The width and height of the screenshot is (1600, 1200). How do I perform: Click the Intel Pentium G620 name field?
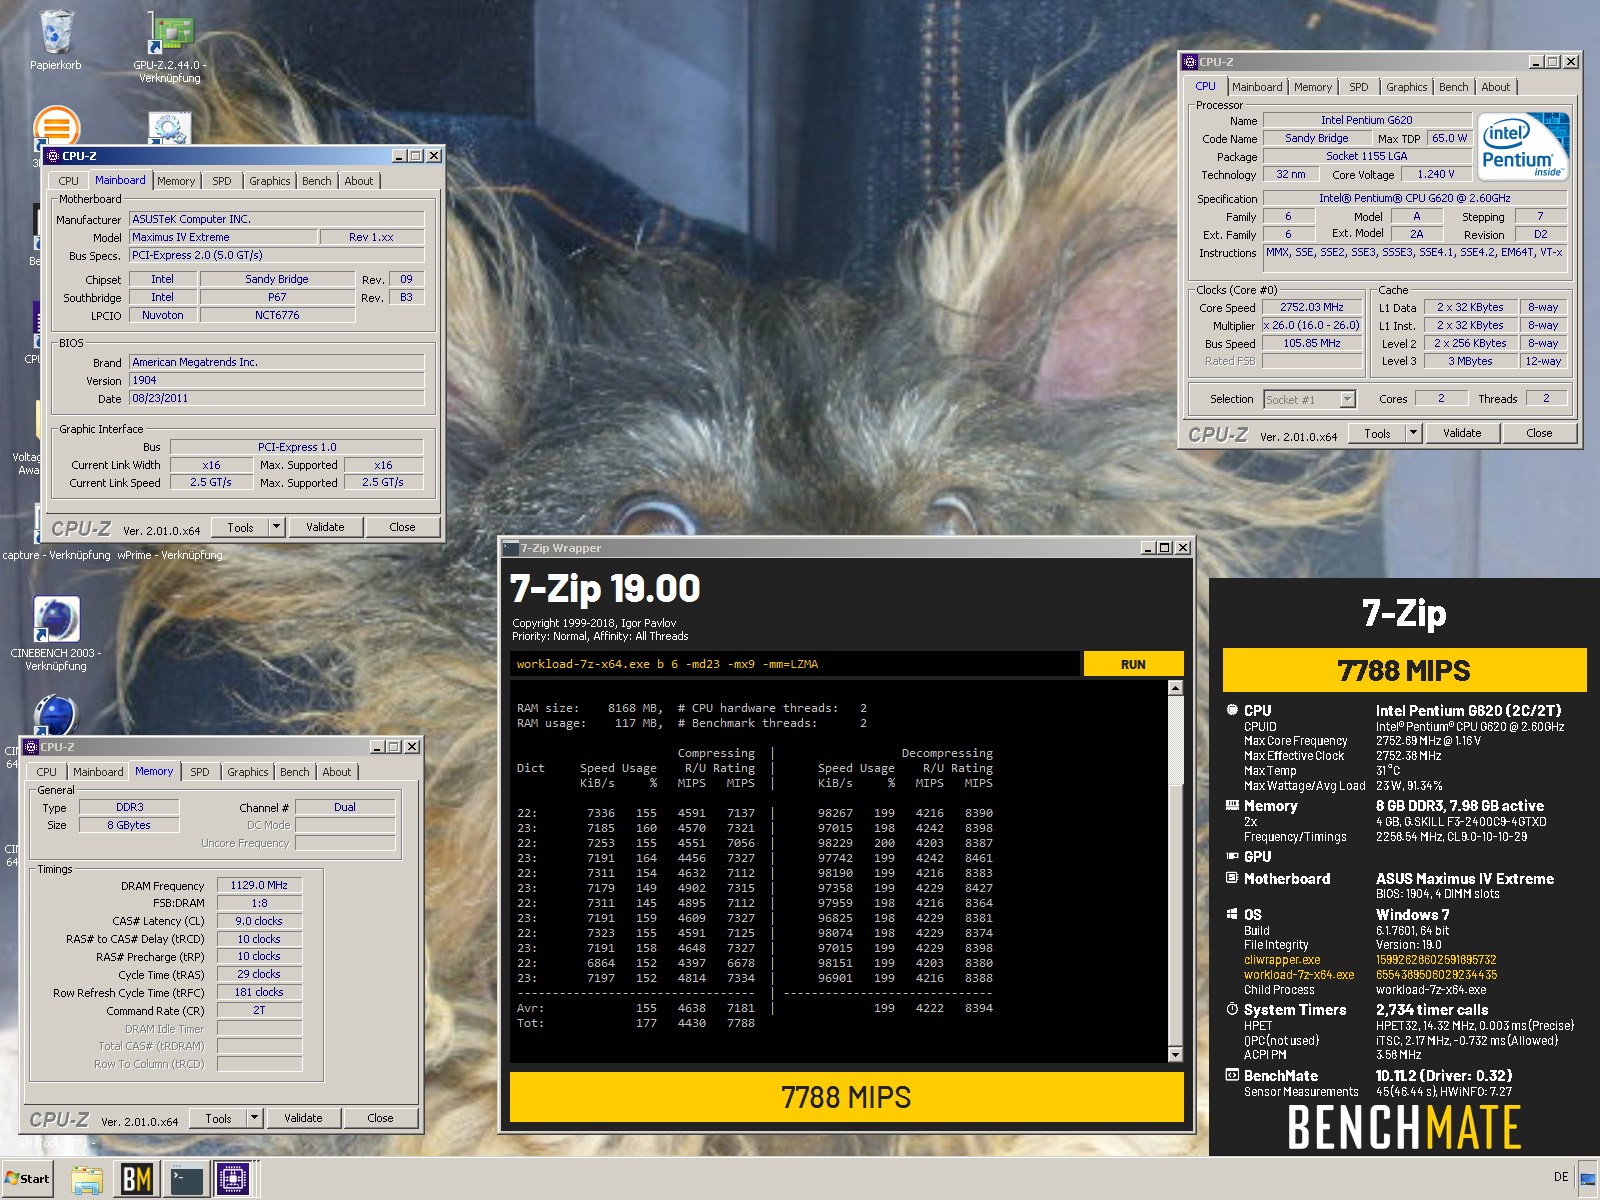tap(1366, 120)
